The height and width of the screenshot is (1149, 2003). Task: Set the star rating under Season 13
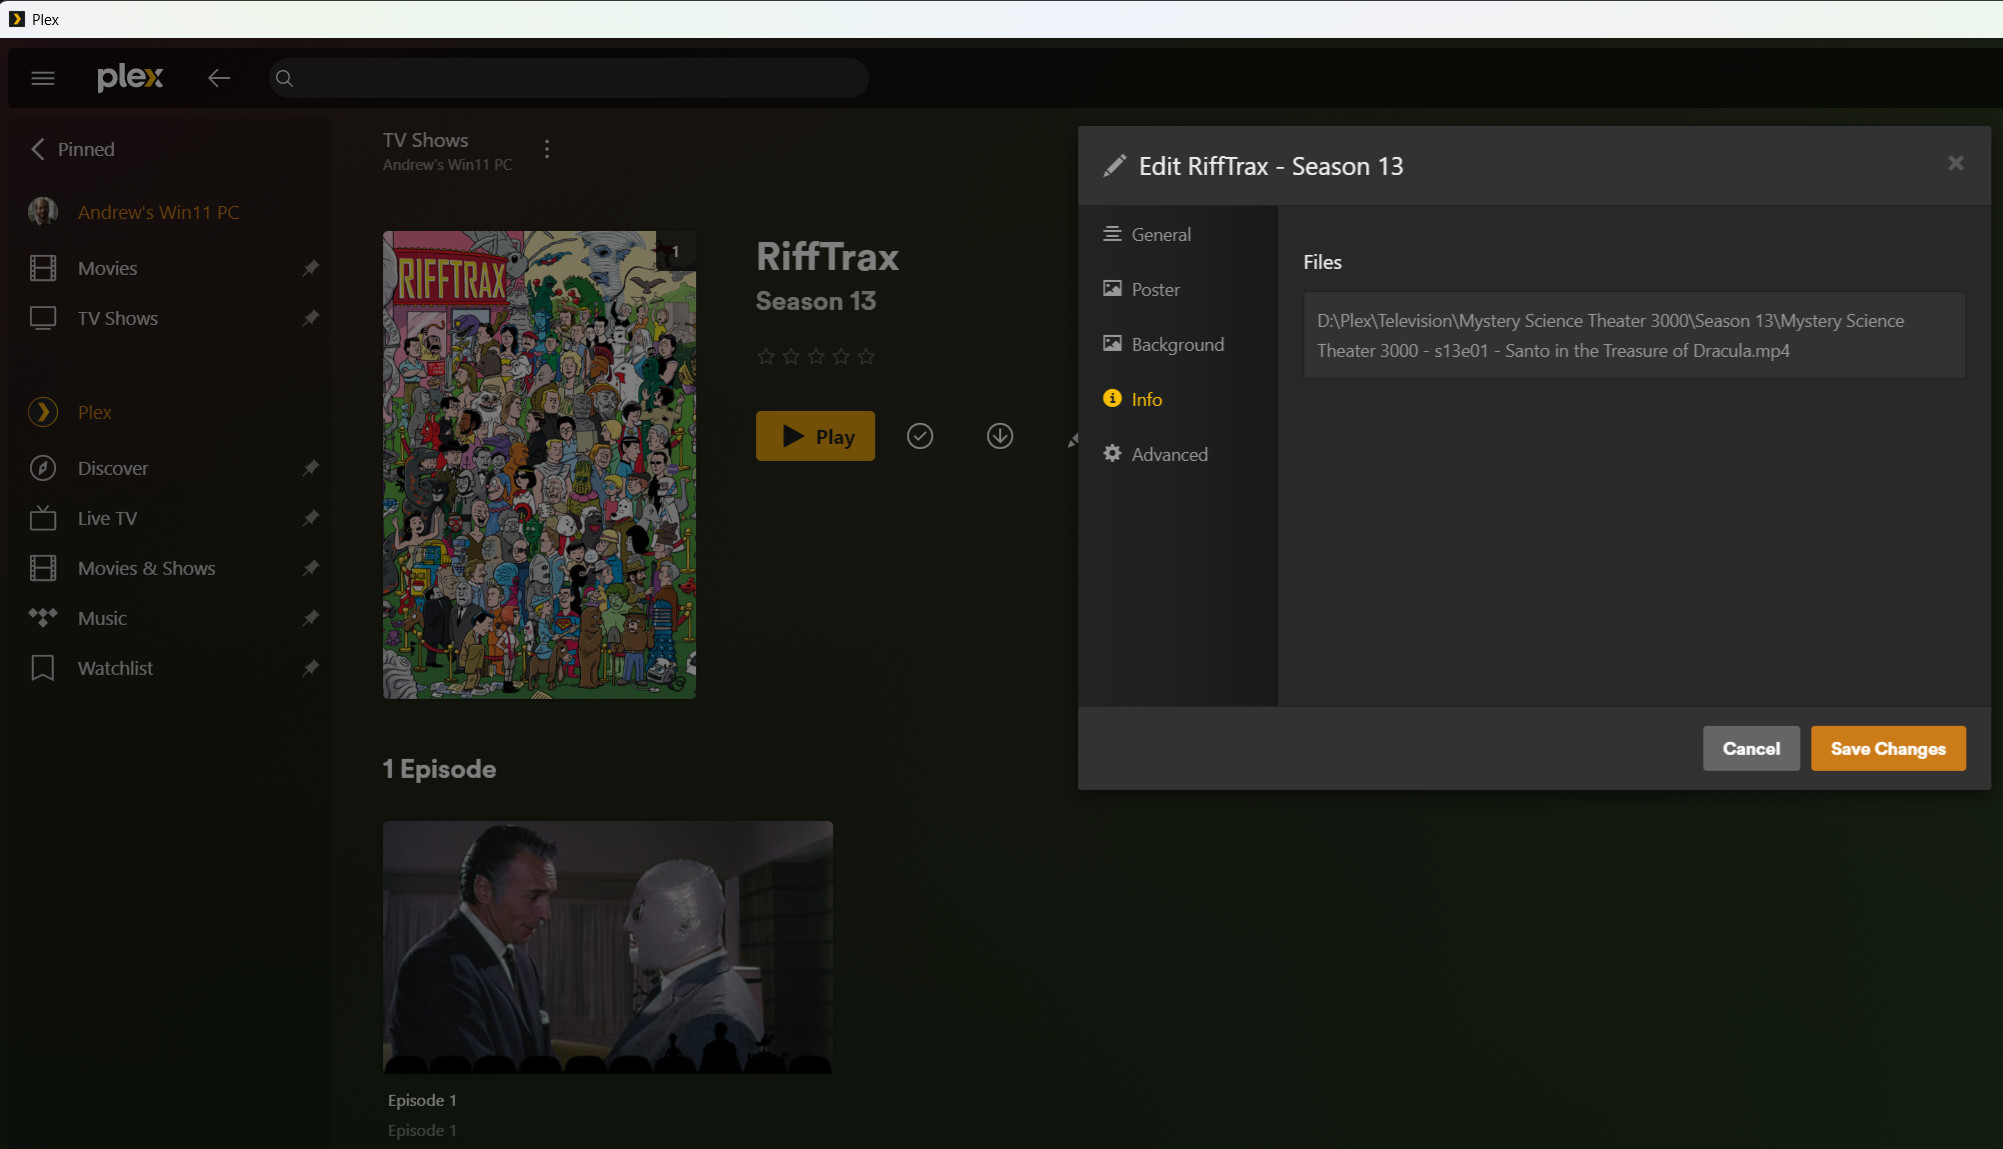point(815,356)
